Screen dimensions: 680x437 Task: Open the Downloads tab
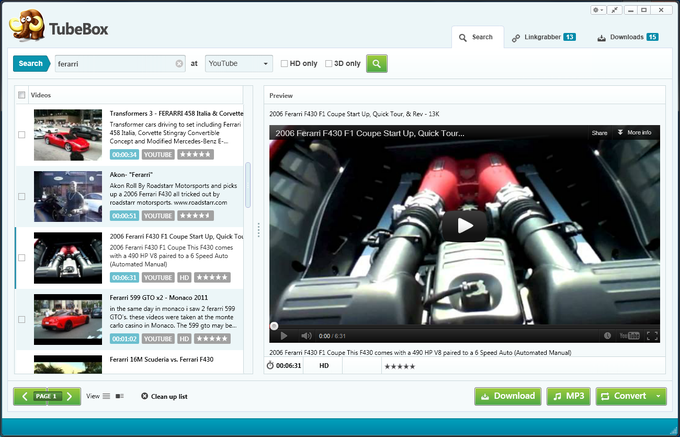628,37
